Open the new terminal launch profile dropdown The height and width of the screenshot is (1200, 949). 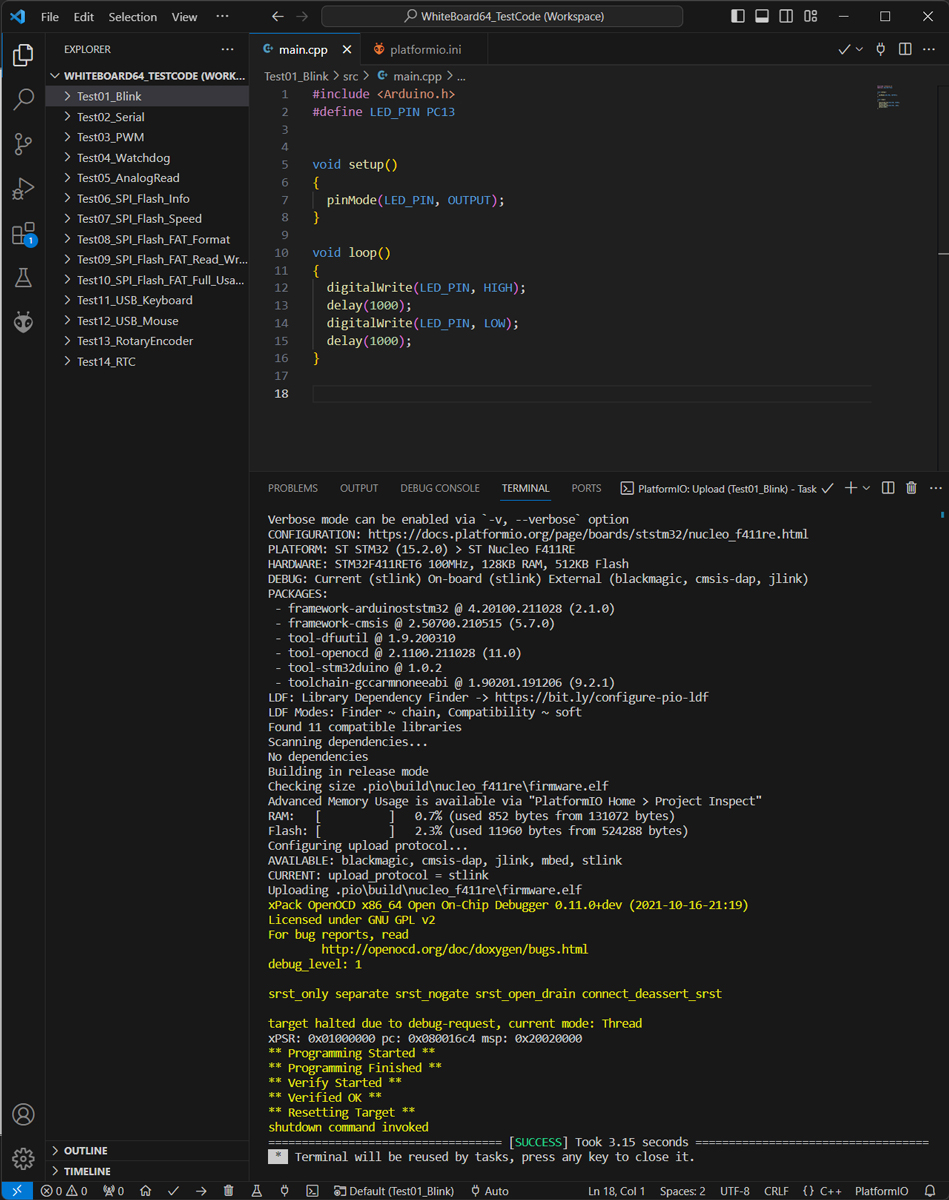click(866, 488)
